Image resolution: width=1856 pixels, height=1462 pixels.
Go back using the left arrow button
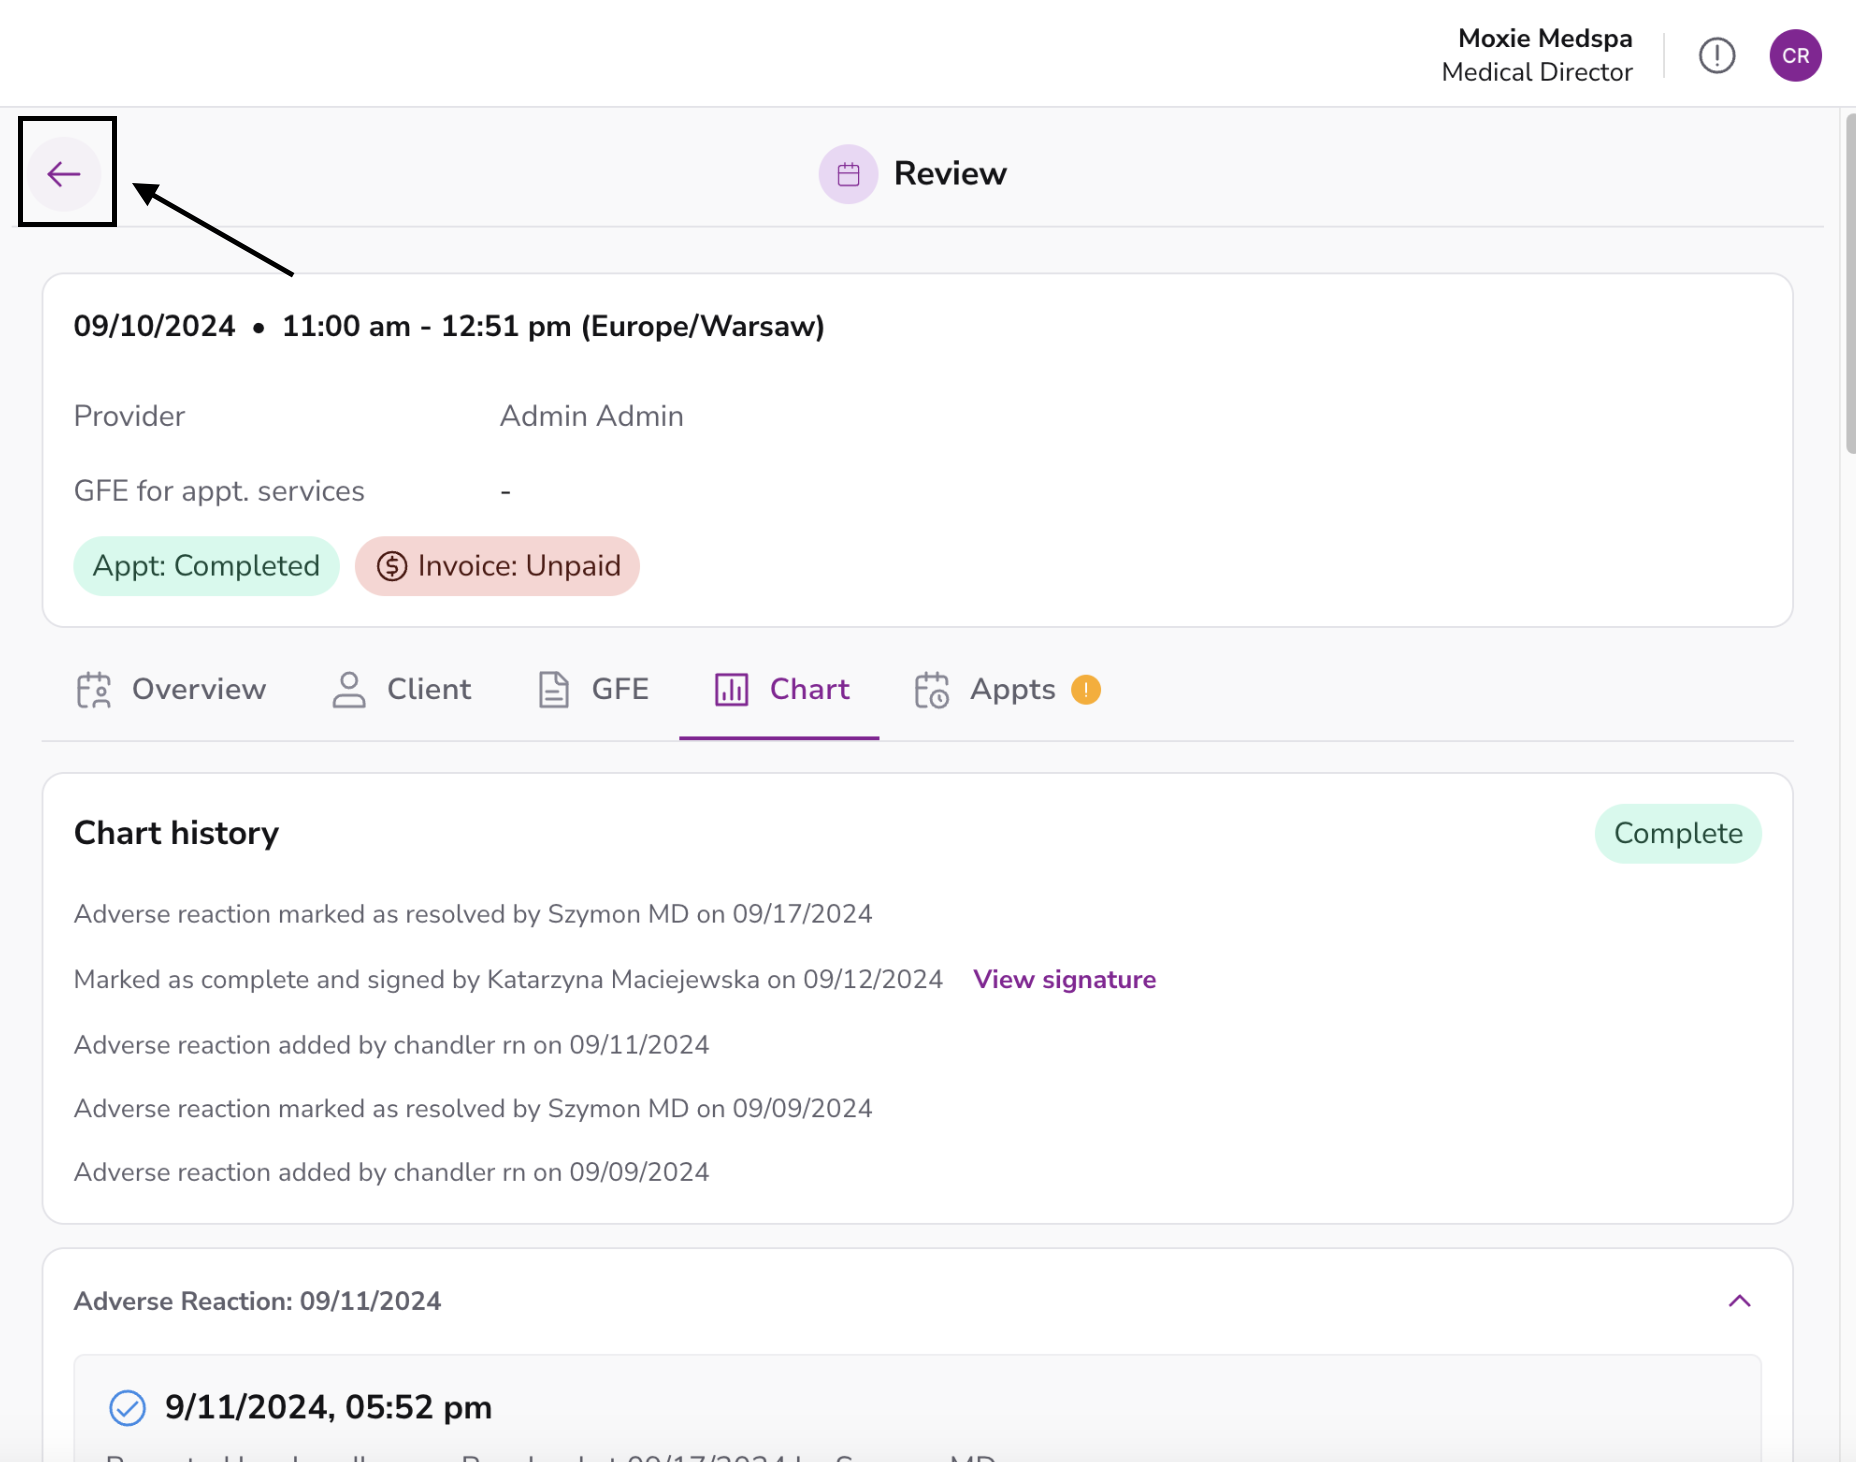(x=64, y=174)
